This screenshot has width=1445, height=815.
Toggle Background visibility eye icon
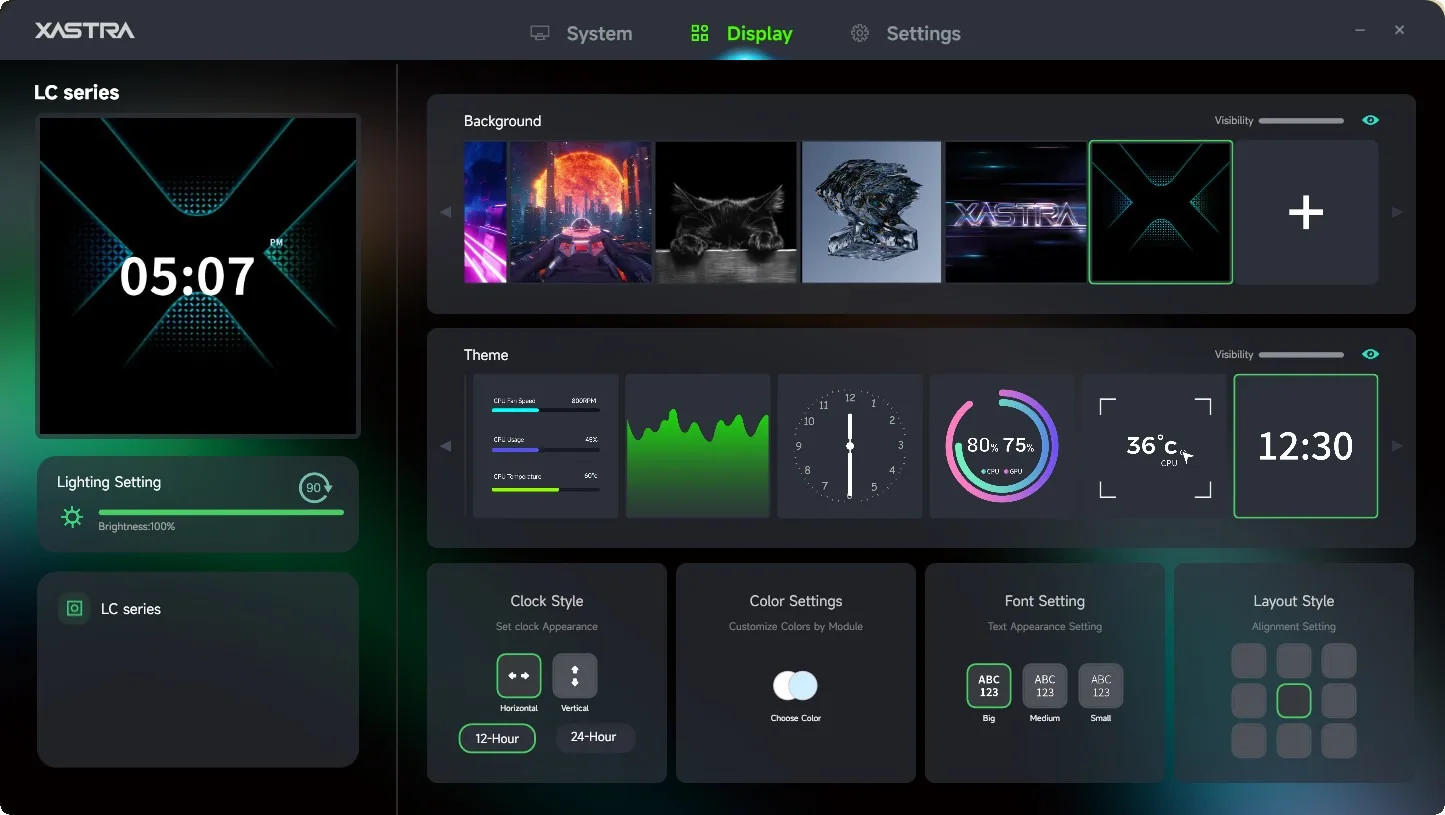(x=1370, y=120)
